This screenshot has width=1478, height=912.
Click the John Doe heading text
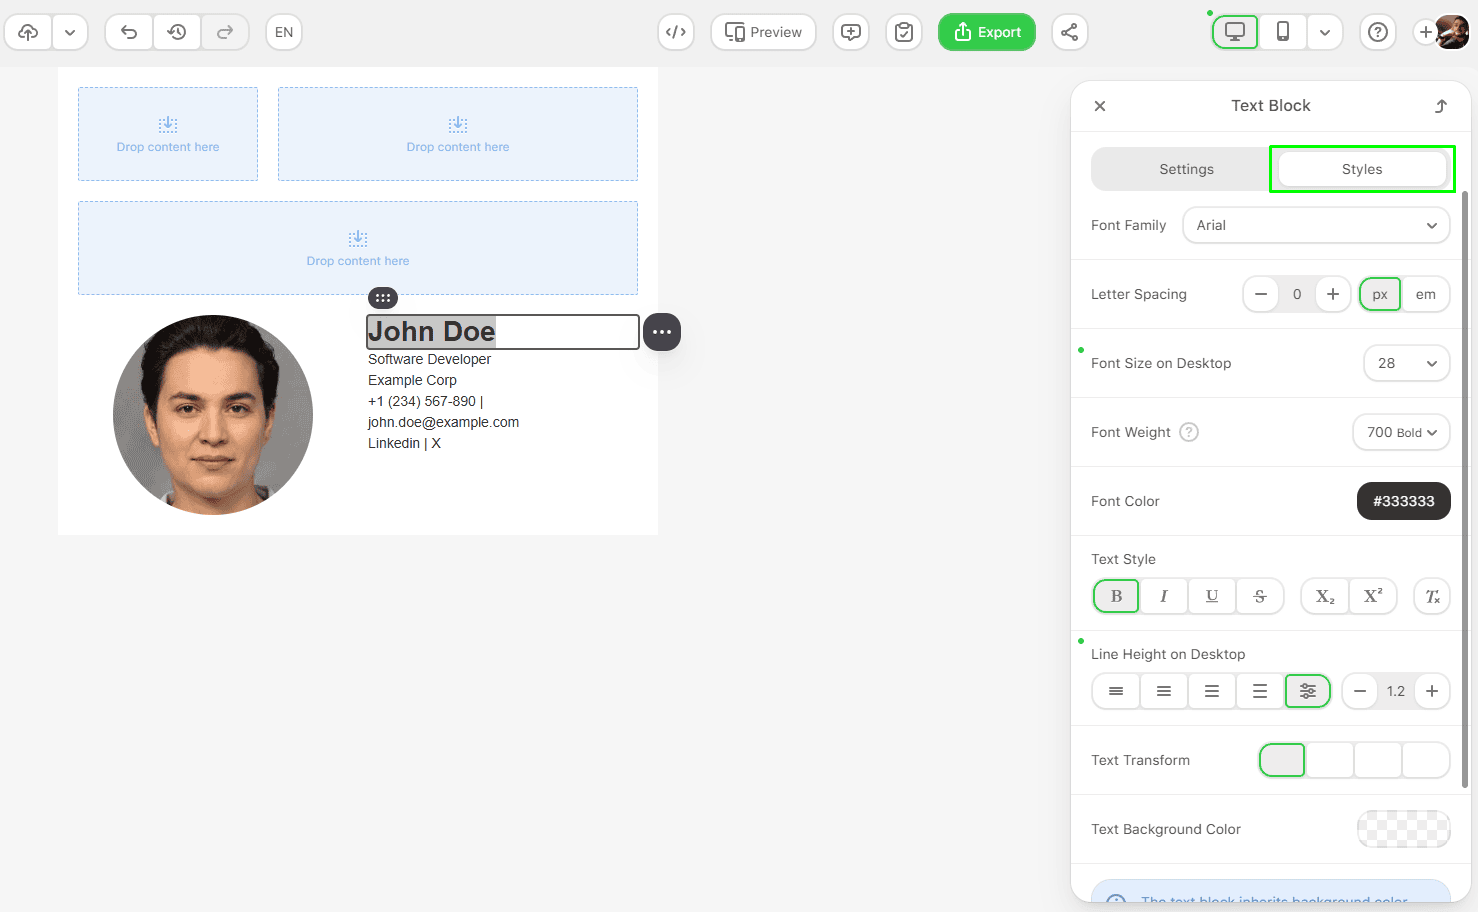(x=431, y=332)
